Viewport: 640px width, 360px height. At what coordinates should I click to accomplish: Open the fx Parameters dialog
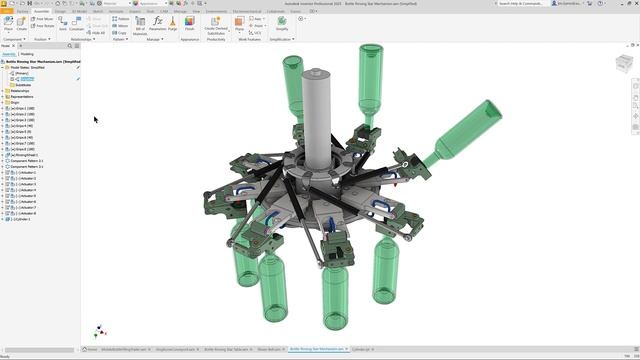(158, 24)
